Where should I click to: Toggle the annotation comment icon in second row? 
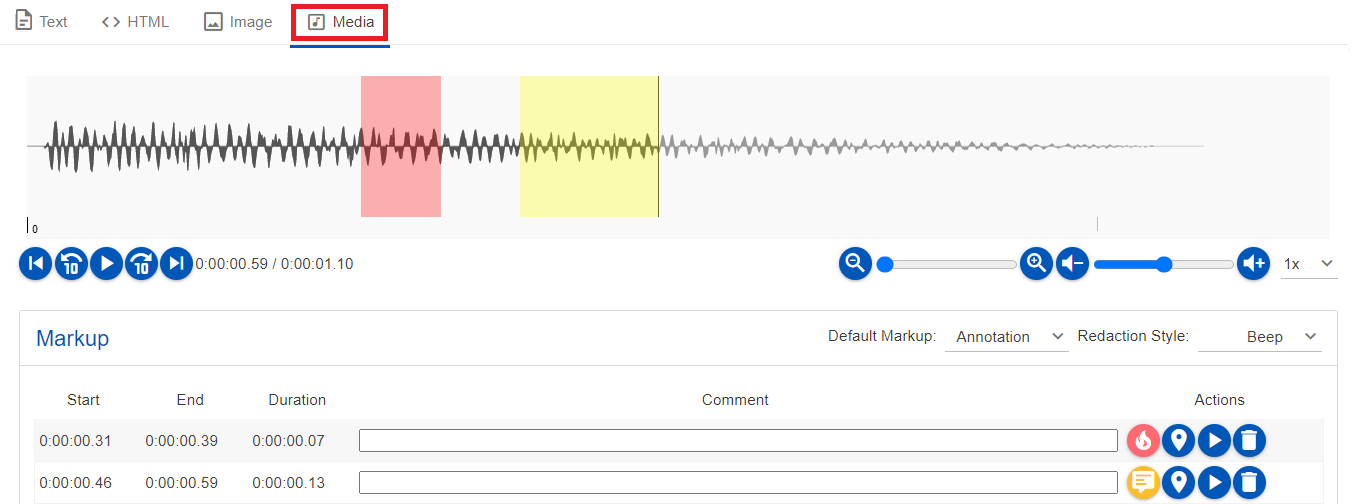click(x=1143, y=483)
